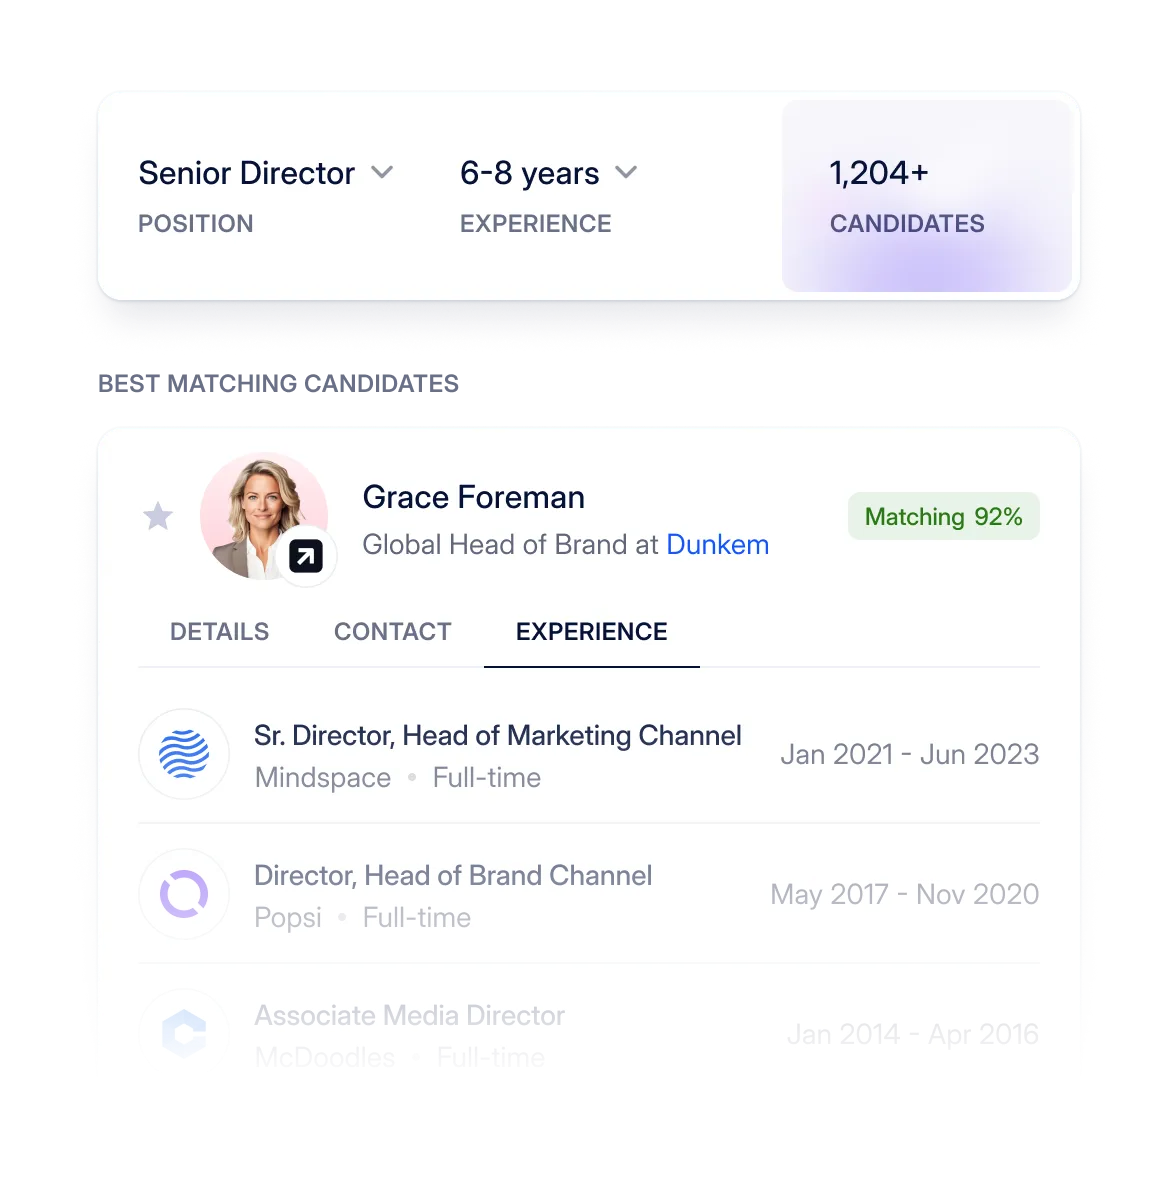The image size is (1176, 1177).
Task: Favorite the candidate by toggling the star
Action: (157, 515)
